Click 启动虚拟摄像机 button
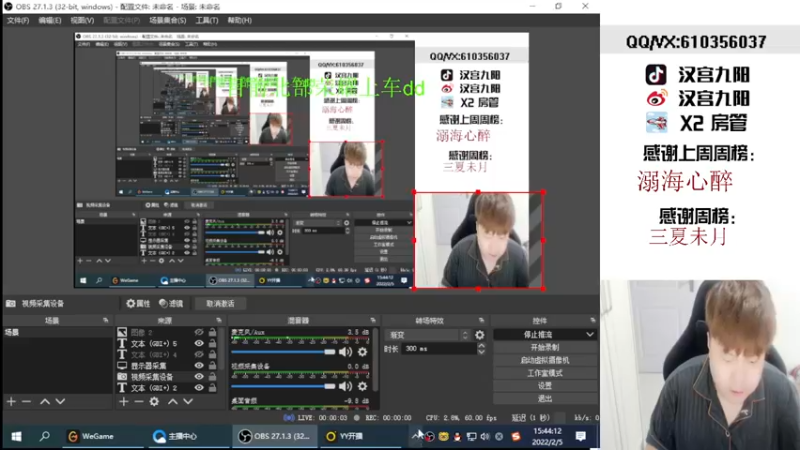 point(545,360)
